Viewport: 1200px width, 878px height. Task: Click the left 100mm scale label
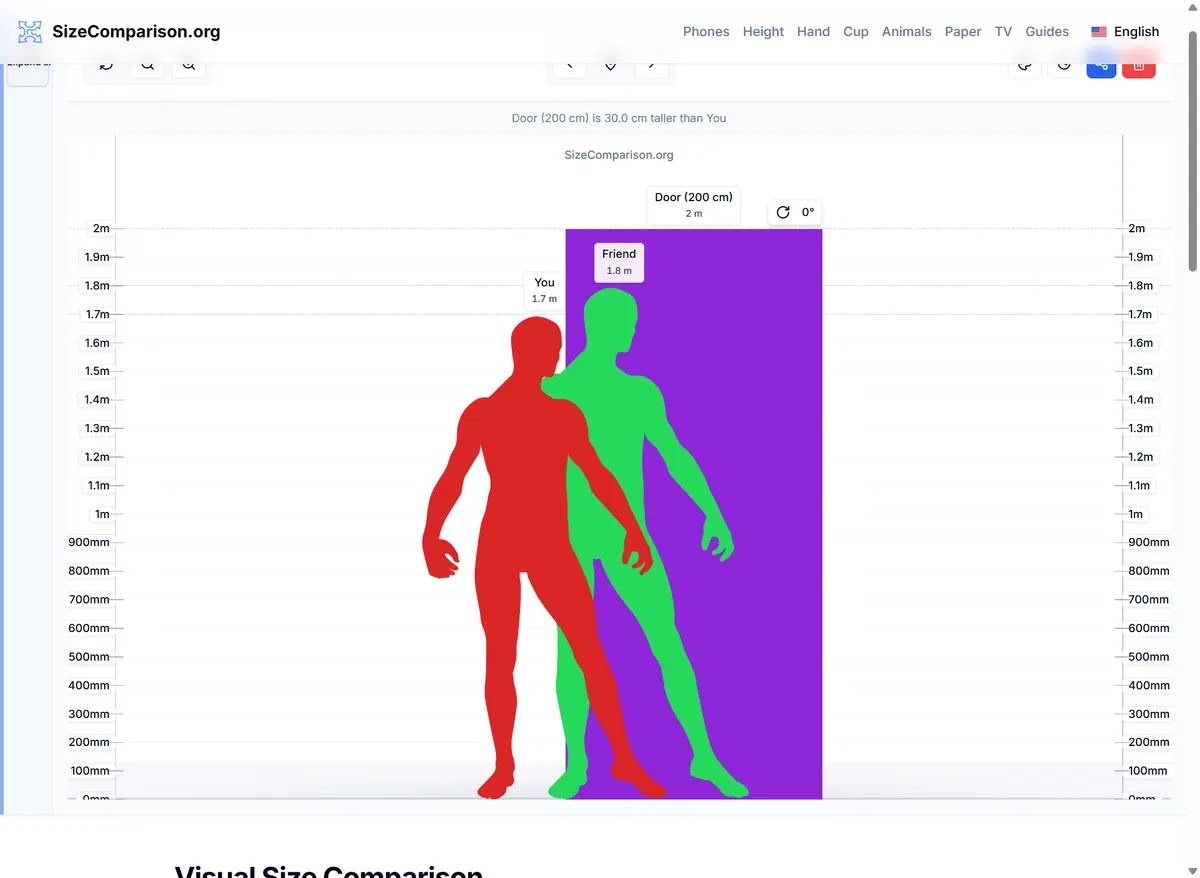click(89, 771)
